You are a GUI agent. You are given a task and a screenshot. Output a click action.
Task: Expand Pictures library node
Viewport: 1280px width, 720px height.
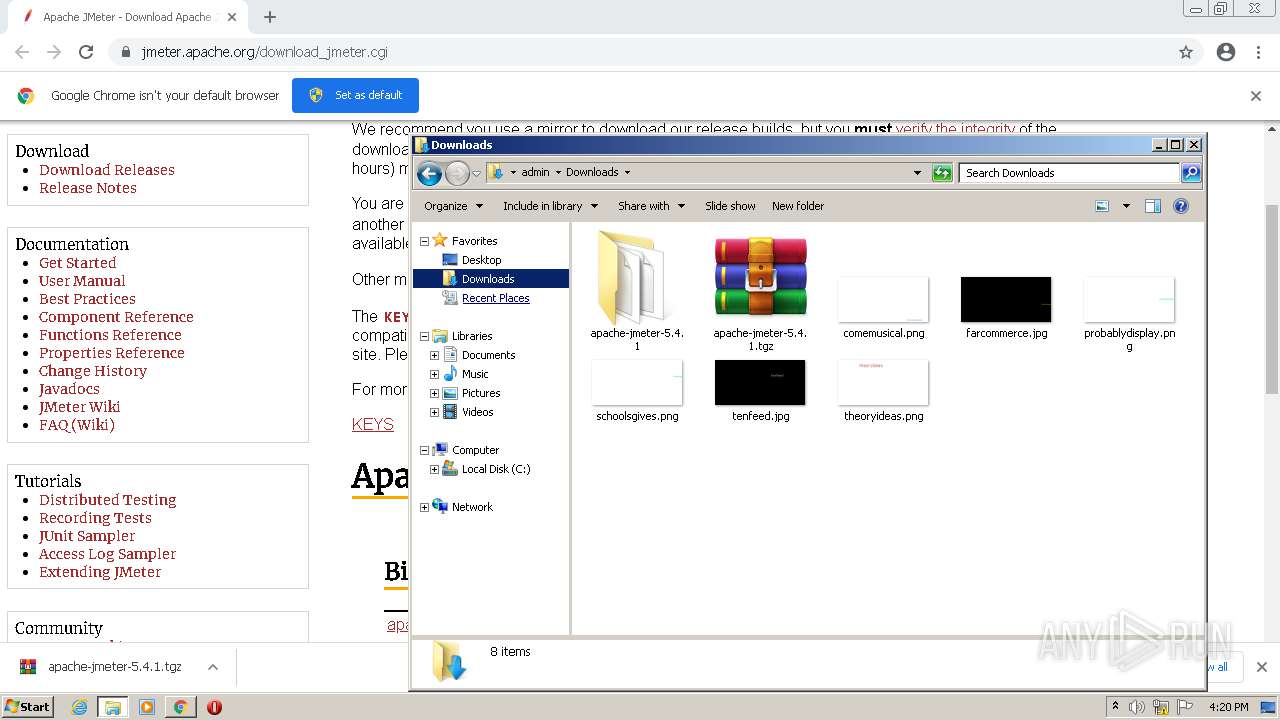(x=434, y=393)
